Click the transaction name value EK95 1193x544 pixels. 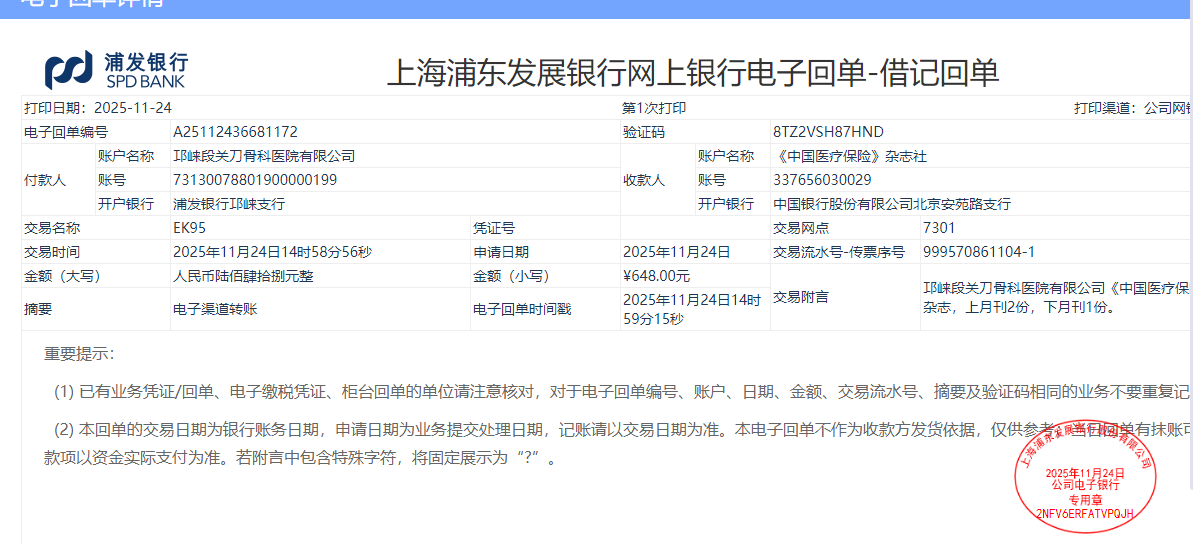tap(190, 228)
